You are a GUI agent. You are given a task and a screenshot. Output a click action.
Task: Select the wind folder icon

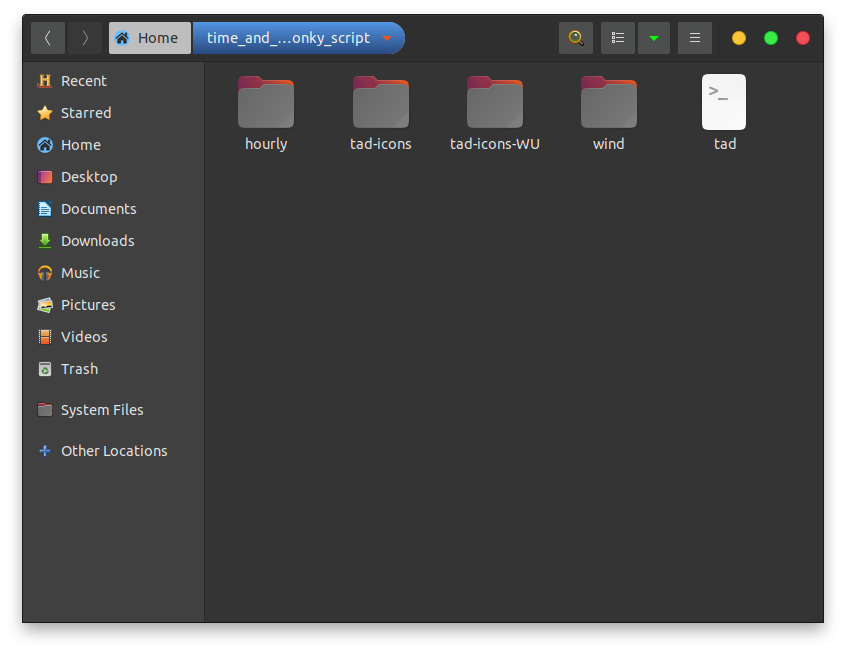(x=609, y=102)
